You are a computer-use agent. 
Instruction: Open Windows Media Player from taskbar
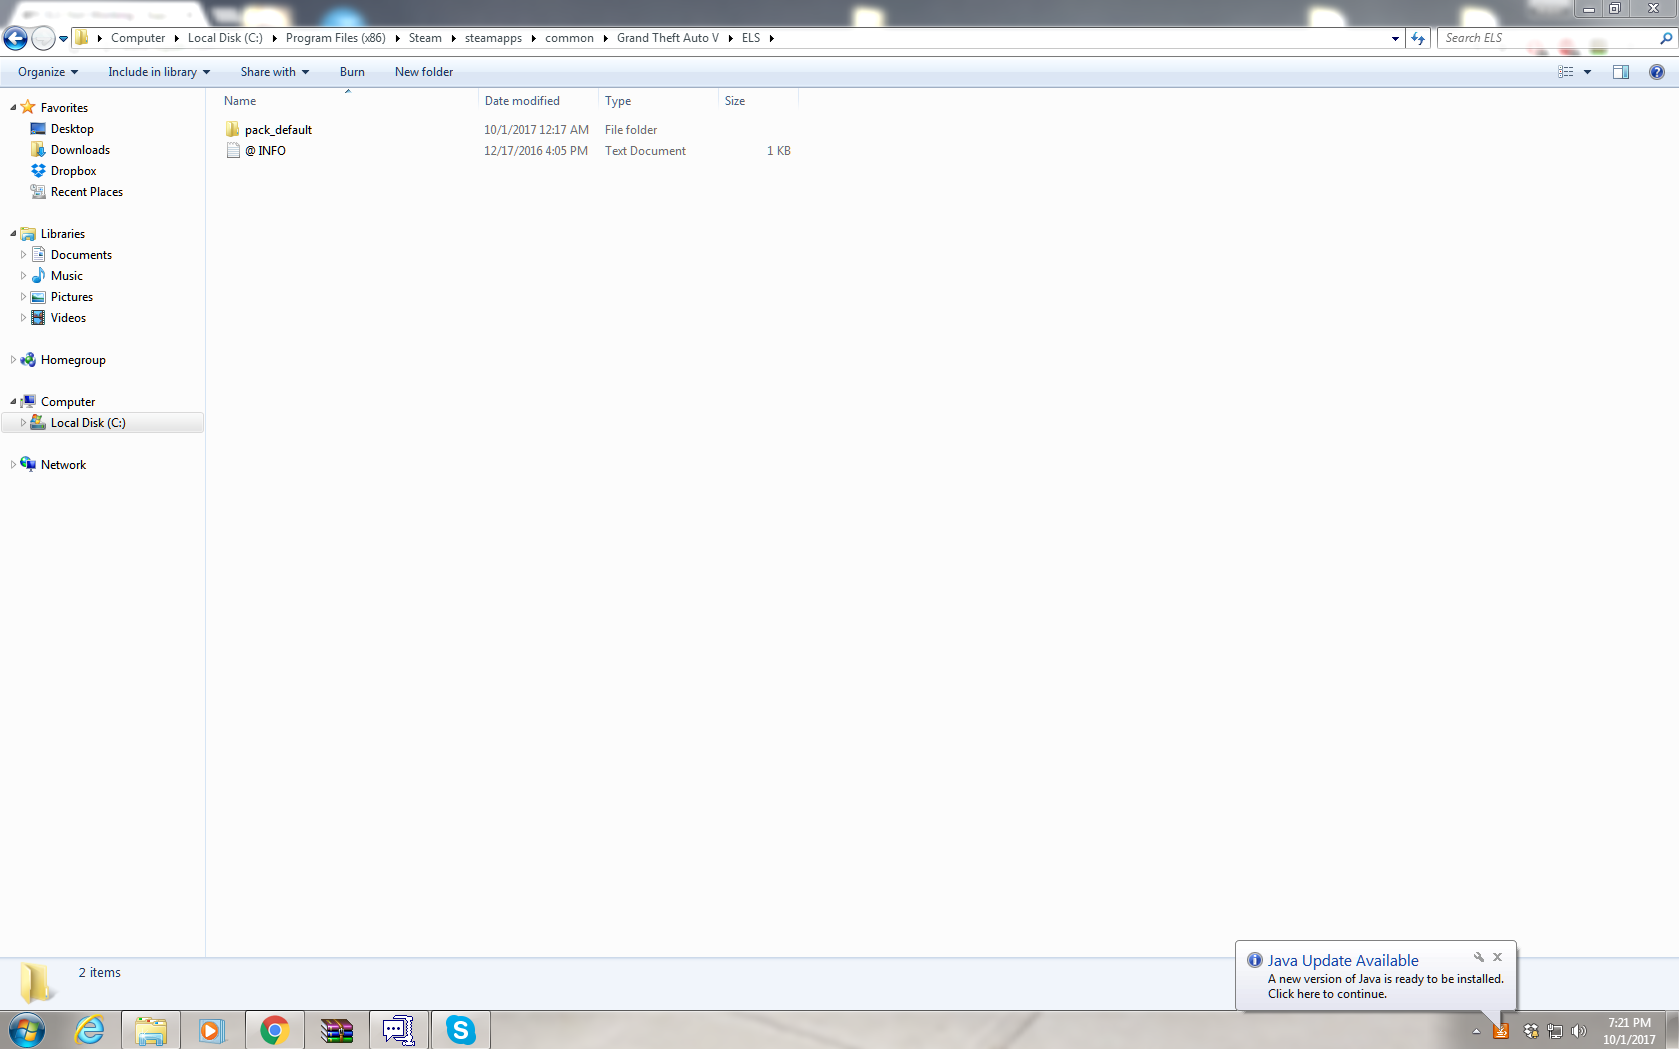(x=211, y=1030)
